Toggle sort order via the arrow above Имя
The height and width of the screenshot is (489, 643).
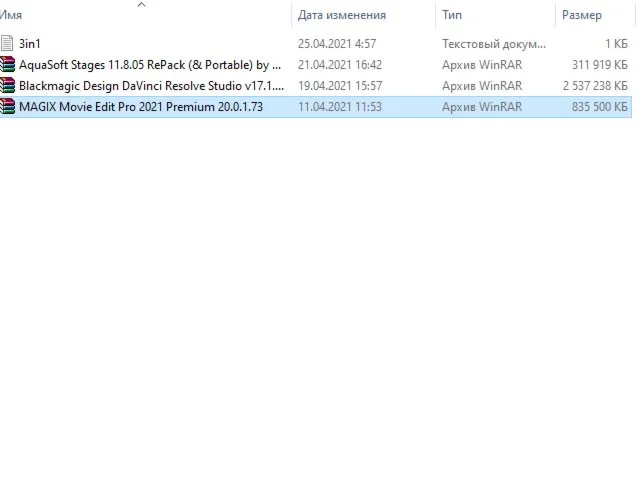tap(141, 5)
